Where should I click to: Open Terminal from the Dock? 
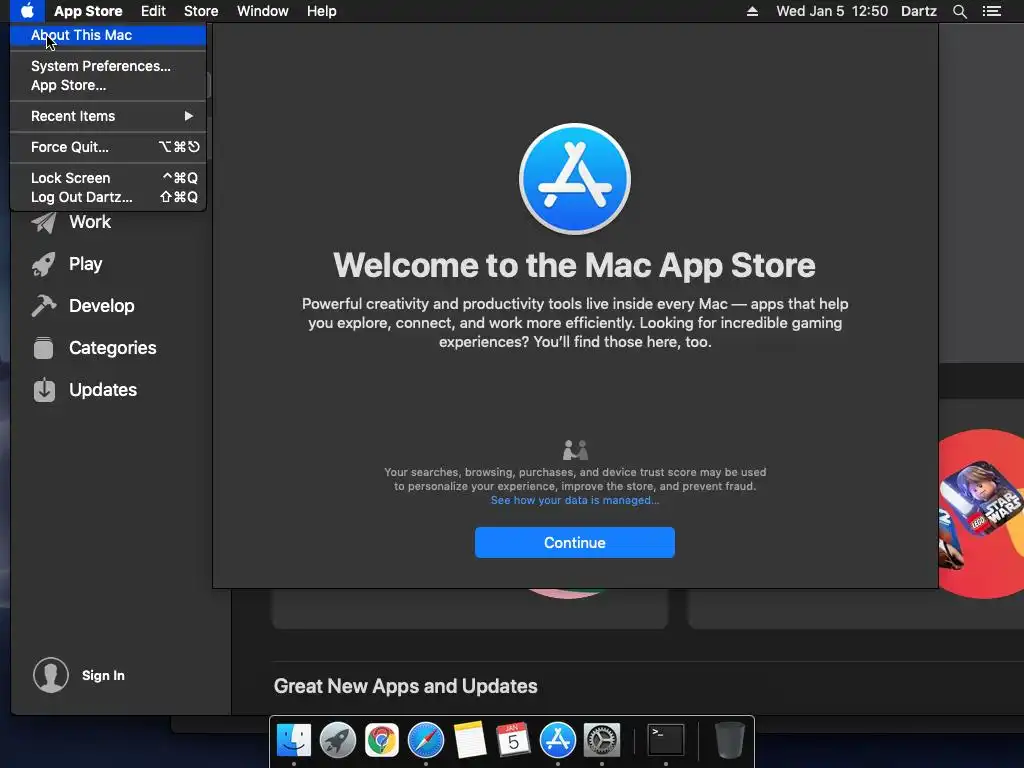[x=665, y=740]
